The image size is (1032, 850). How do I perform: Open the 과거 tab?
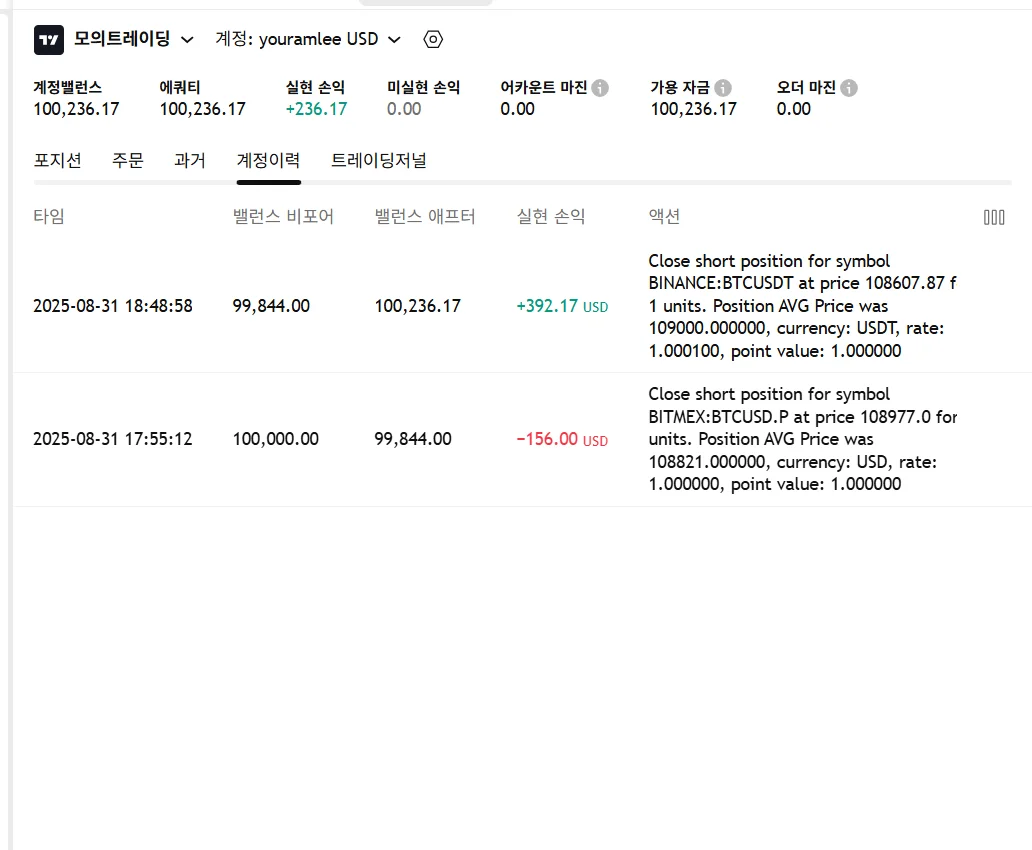(190, 160)
